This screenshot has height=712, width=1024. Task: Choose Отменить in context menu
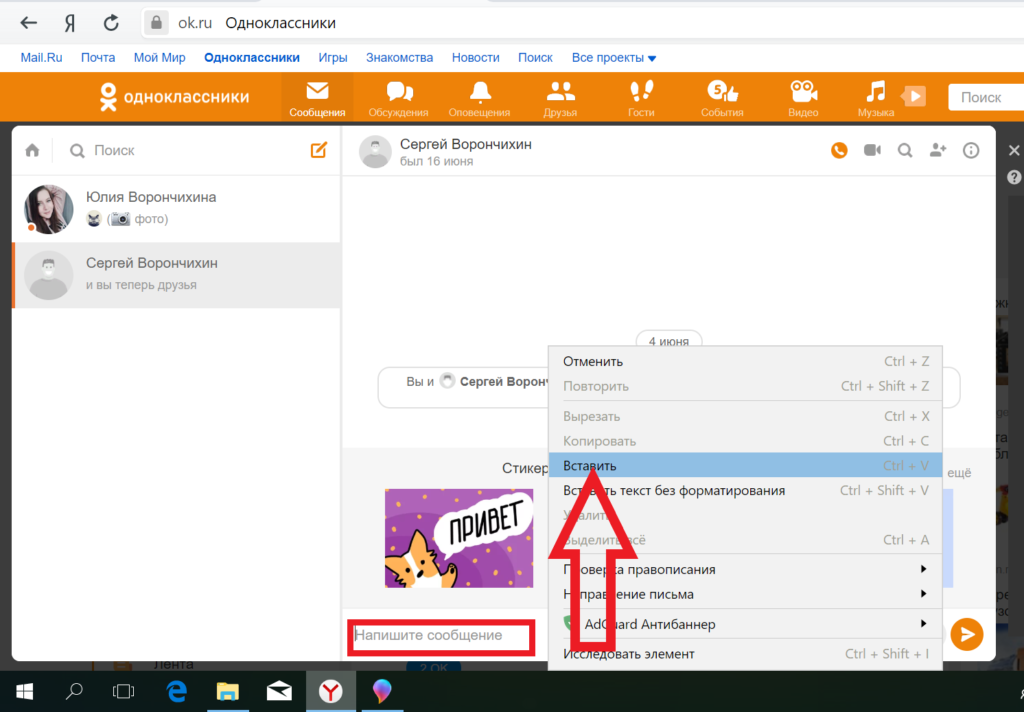tap(745, 361)
